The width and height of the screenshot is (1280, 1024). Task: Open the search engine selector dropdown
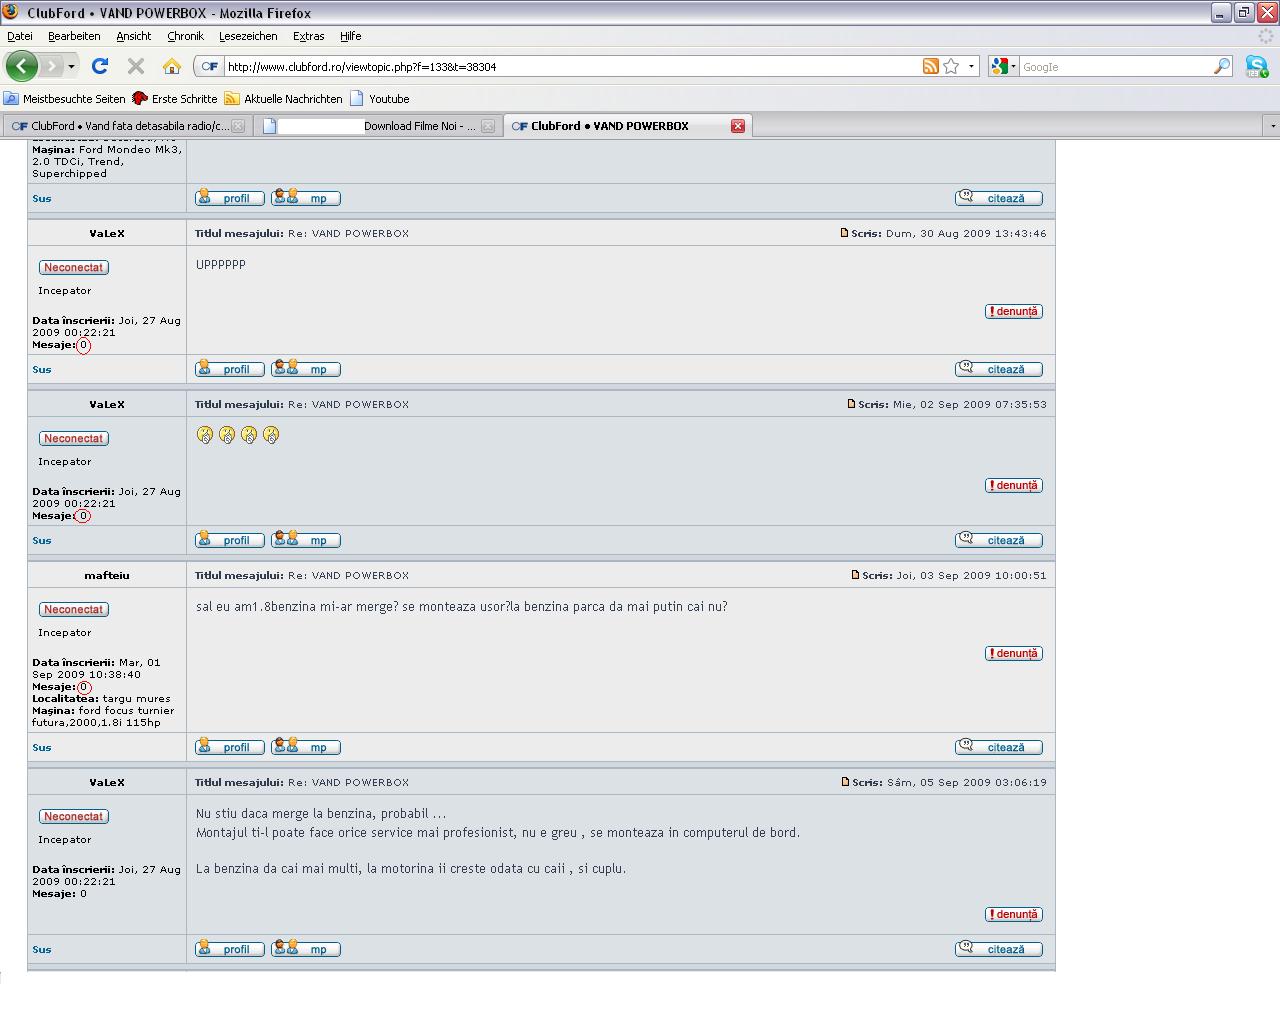coord(1002,67)
